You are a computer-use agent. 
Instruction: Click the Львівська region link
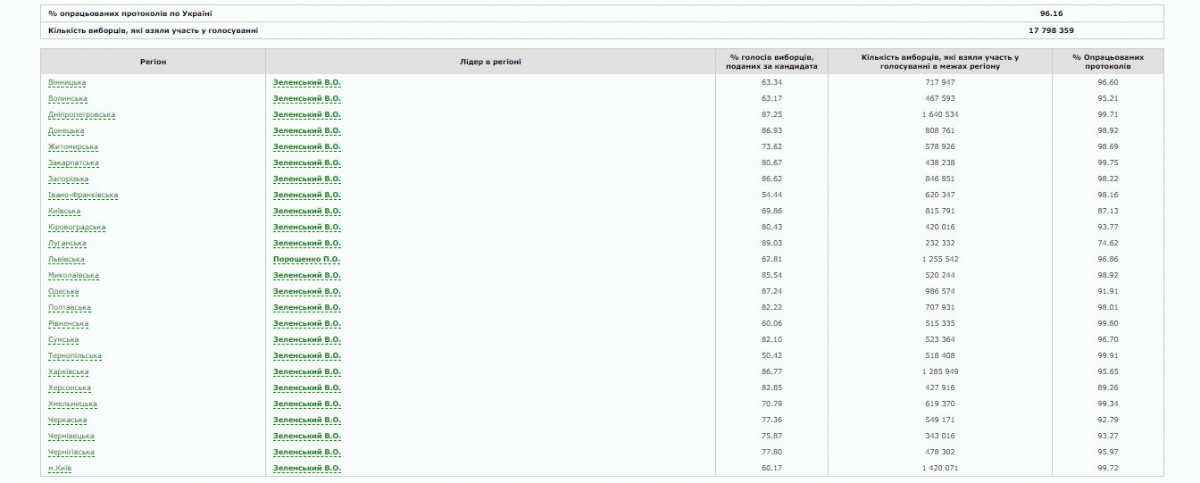click(x=68, y=259)
